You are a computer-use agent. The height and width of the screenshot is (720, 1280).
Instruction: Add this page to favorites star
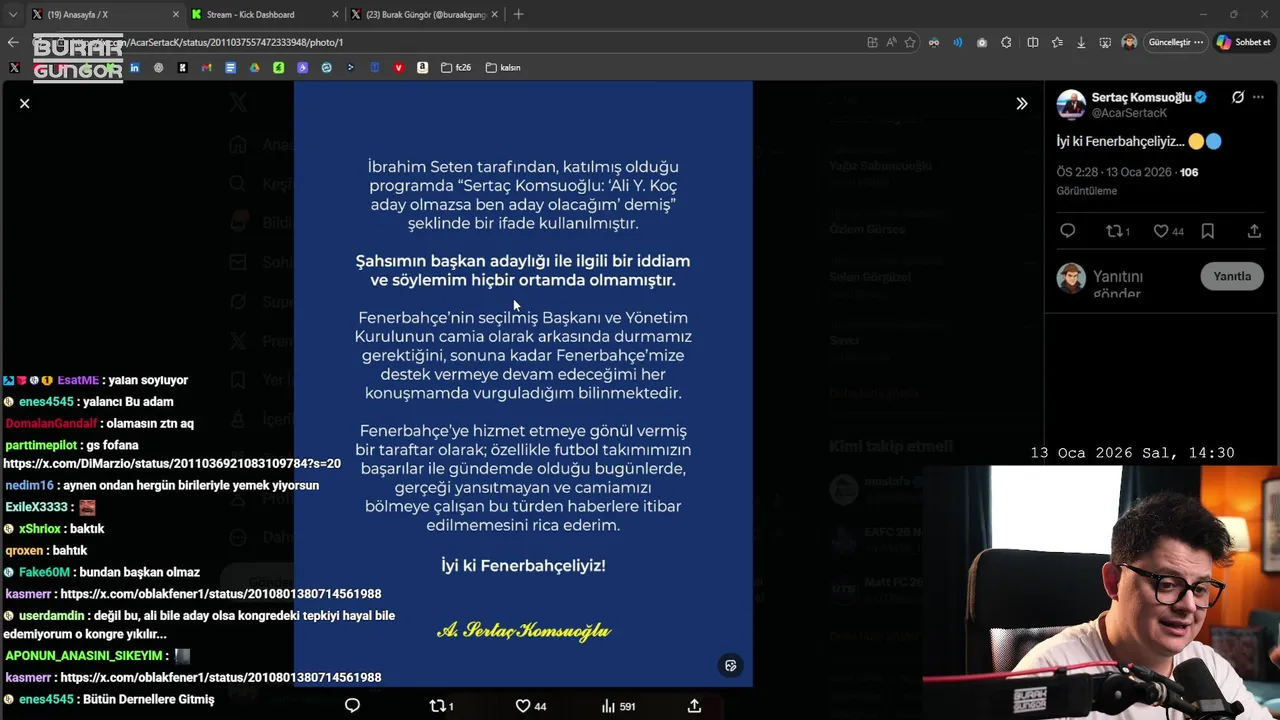(910, 42)
